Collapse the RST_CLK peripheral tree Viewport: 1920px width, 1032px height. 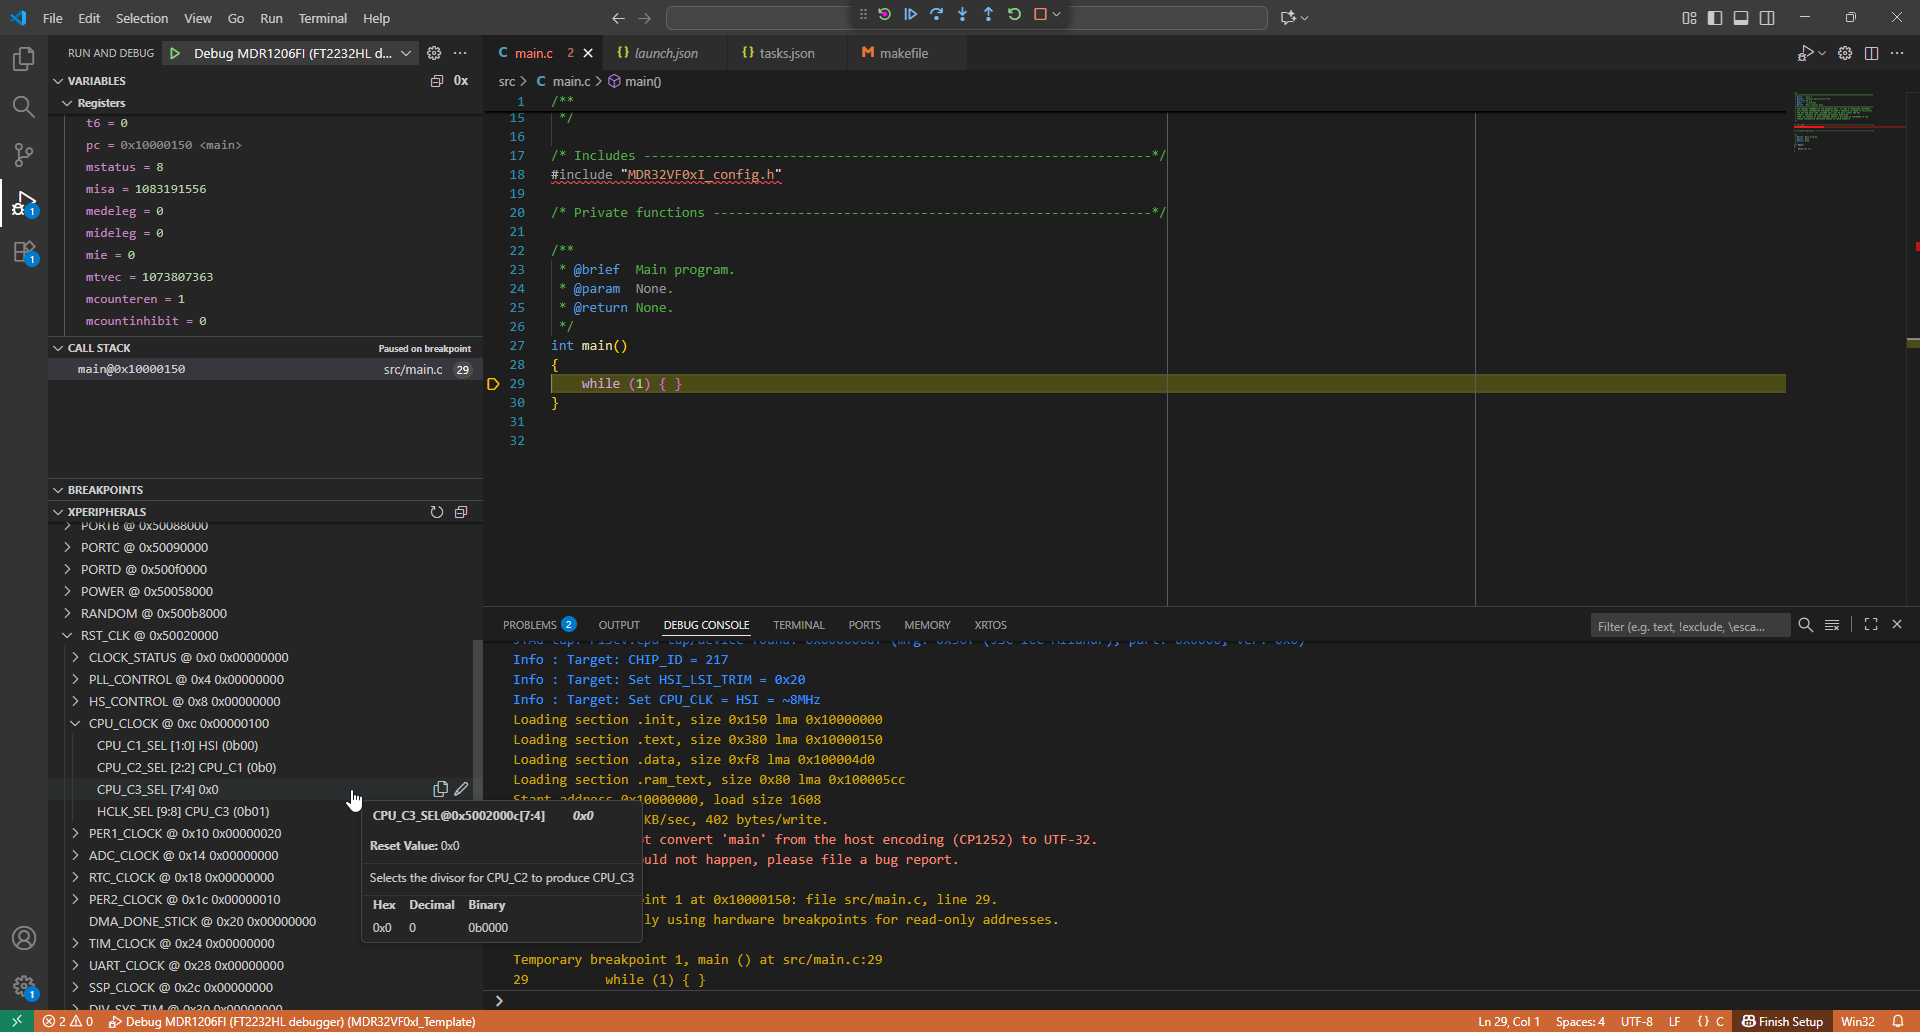67,636
